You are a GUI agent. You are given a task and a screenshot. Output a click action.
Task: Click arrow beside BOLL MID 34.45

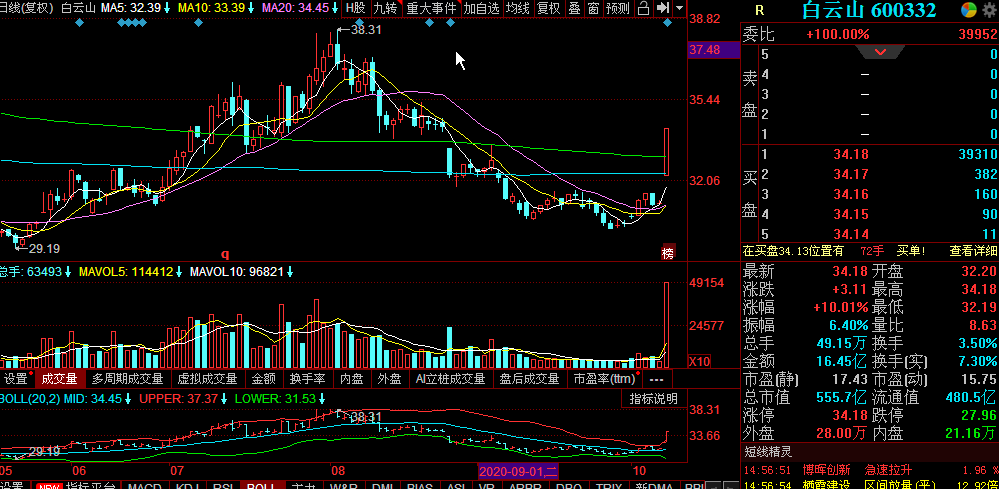(128, 399)
